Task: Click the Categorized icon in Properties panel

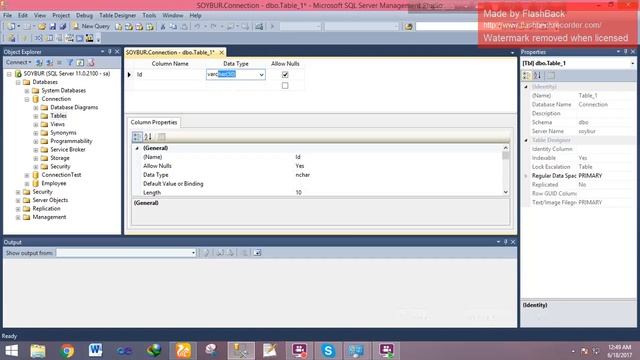Action: coord(527,76)
